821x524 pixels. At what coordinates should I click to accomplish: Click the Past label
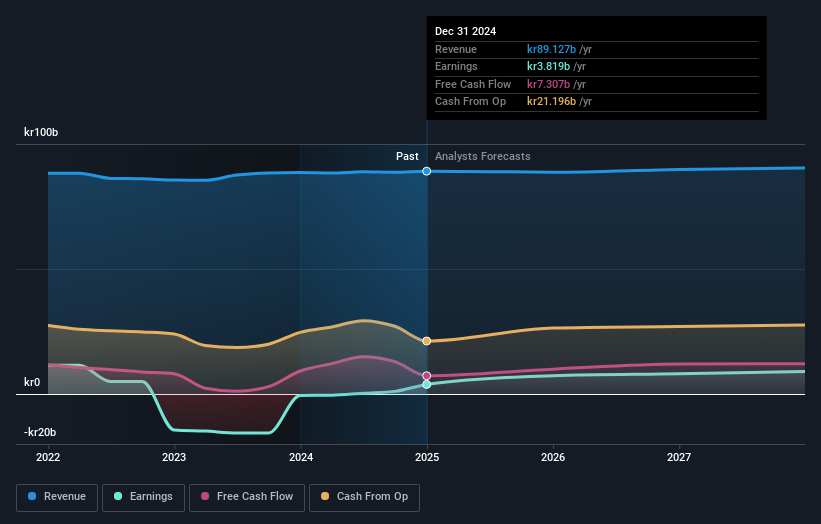pyautogui.click(x=407, y=156)
